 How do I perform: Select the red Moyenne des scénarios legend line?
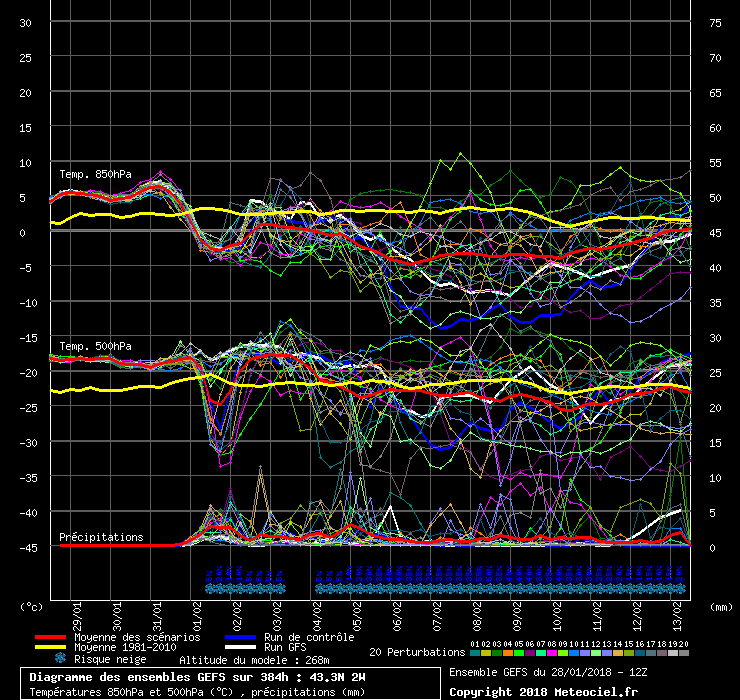[x=50, y=637]
